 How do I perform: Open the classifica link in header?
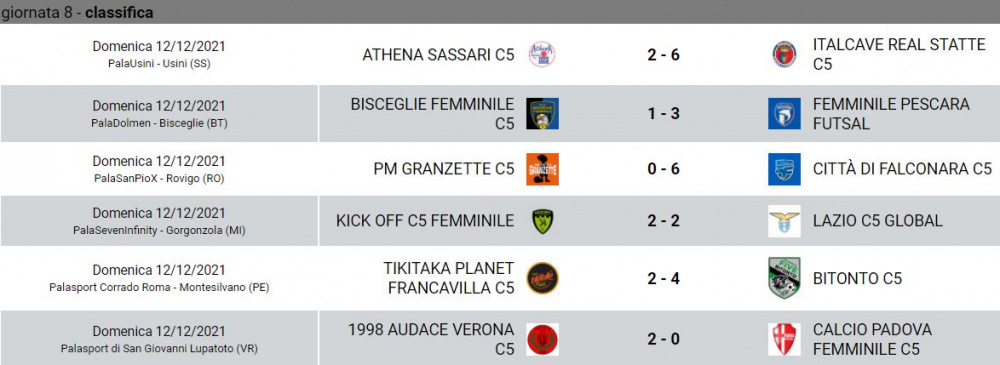coord(119,13)
